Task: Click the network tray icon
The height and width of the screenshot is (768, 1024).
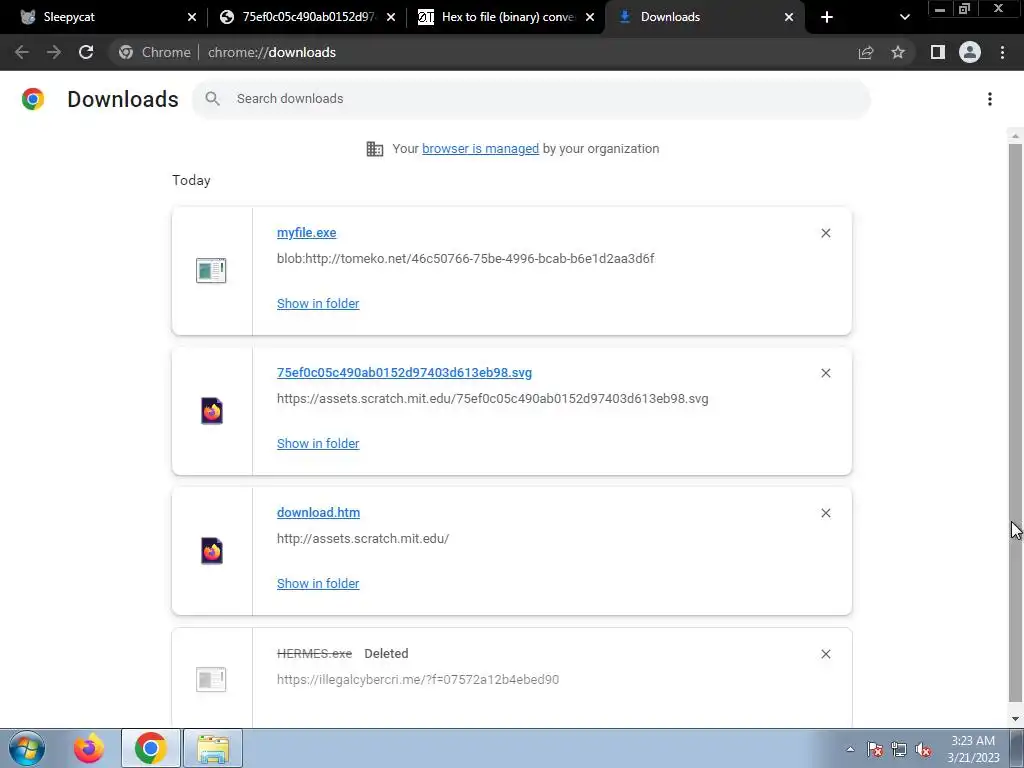Action: tap(899, 749)
